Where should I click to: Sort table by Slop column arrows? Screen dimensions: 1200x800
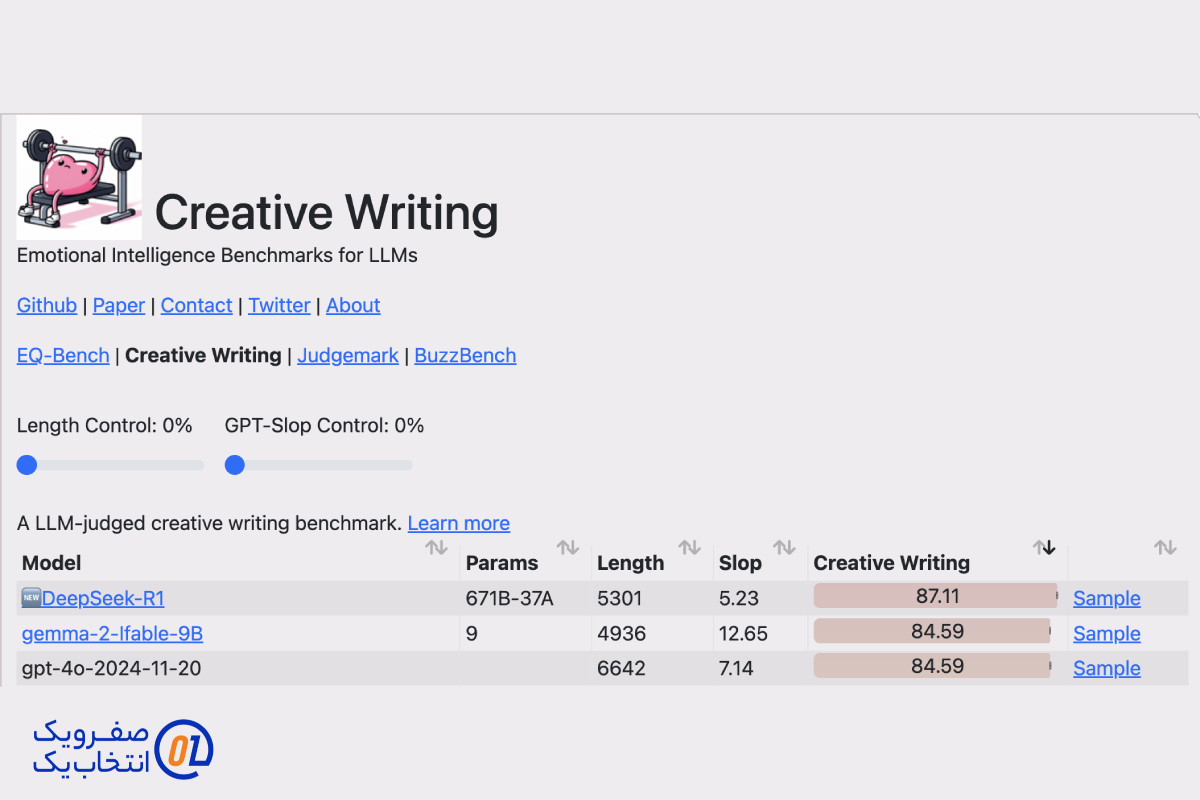click(785, 547)
